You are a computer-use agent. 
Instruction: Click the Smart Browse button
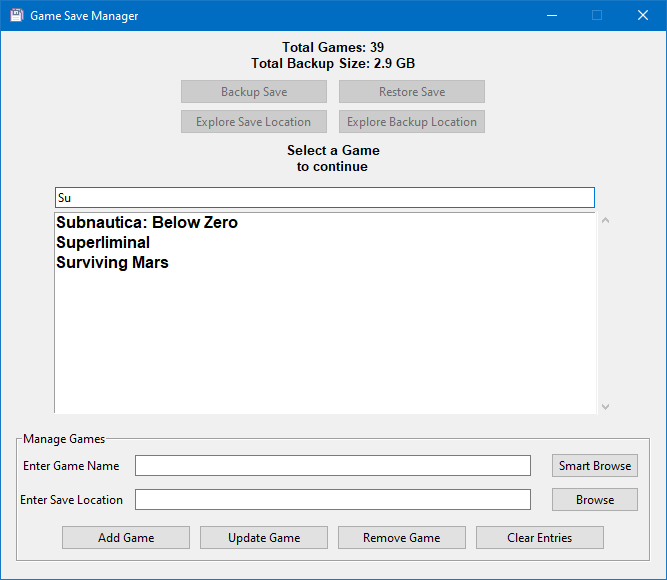tap(595, 466)
